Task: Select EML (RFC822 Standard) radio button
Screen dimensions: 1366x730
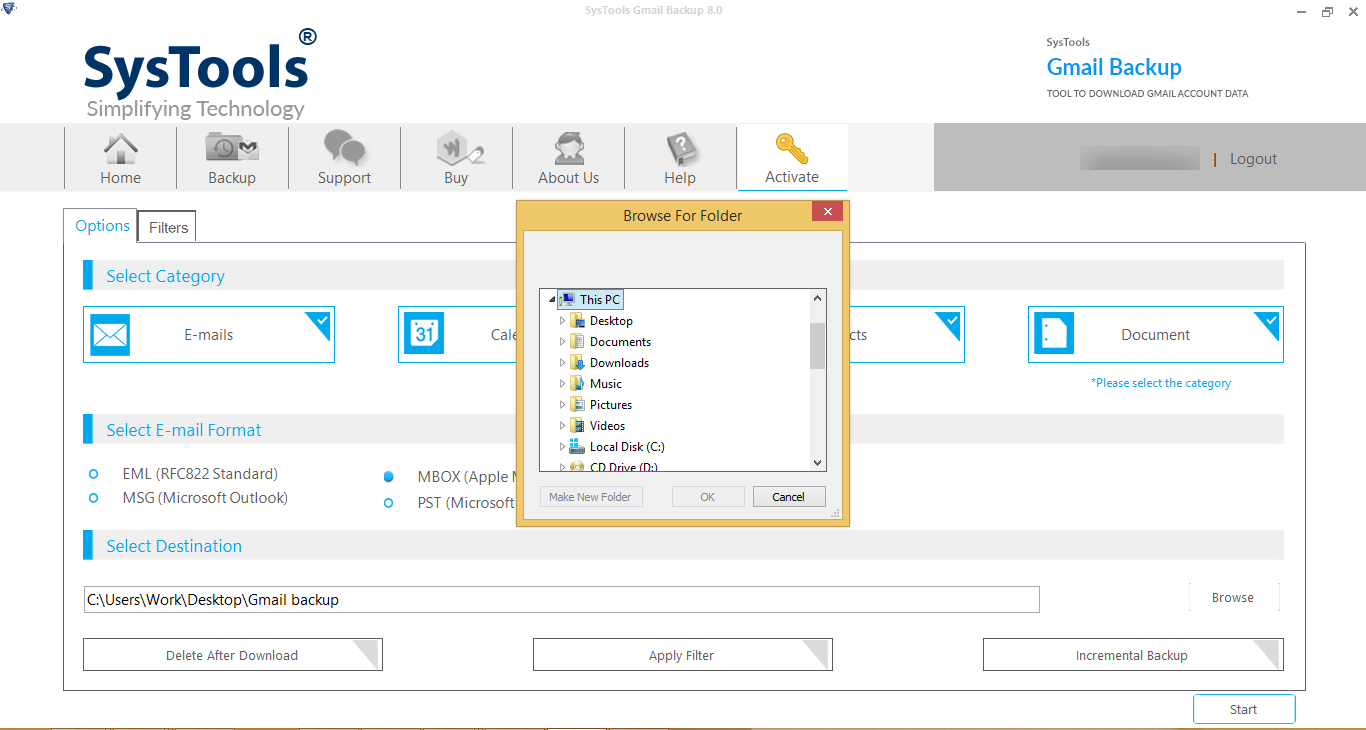Action: tap(94, 474)
